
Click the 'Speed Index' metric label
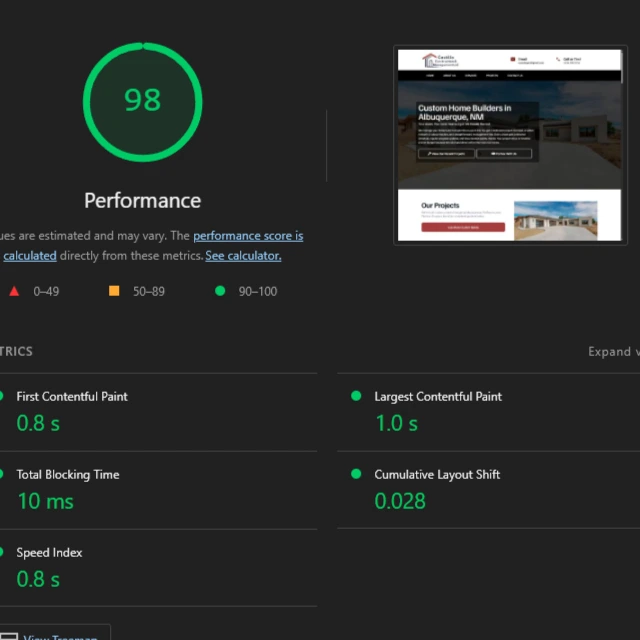coord(49,553)
